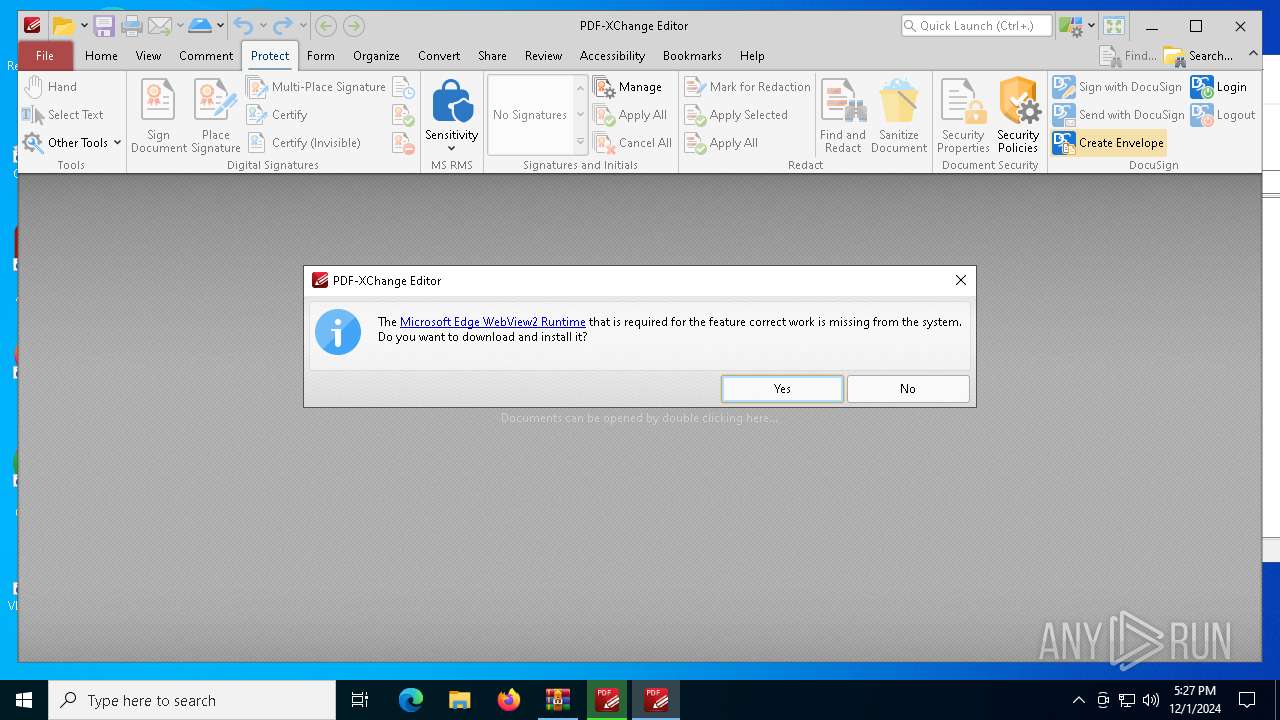Screen dimensions: 1280x720
Task: Switch to the View ribbon tab
Action: [148, 56]
